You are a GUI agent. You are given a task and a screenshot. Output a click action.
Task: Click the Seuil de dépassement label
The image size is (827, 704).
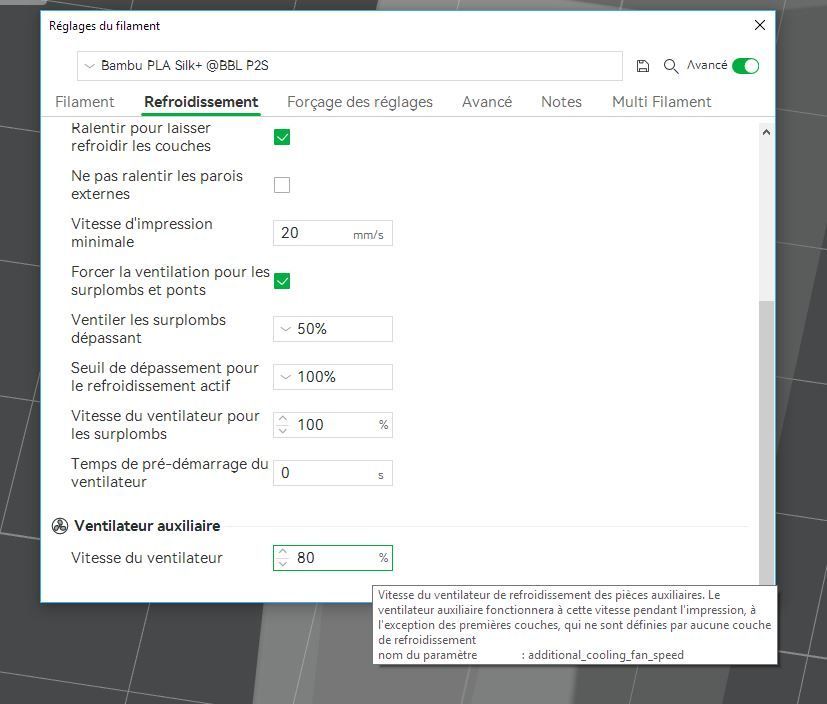[x=165, y=377]
